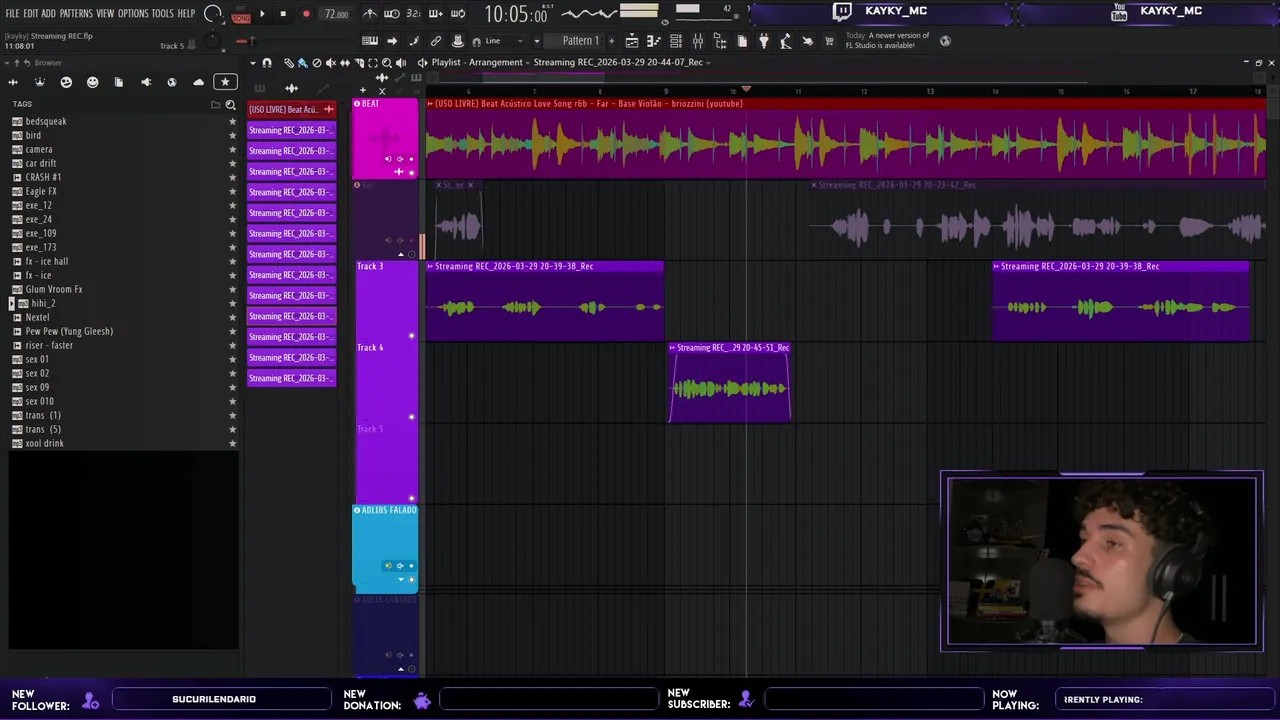The image size is (1280, 720).
Task: Select the Mute tool in Playlist
Action: pyautogui.click(x=331, y=63)
